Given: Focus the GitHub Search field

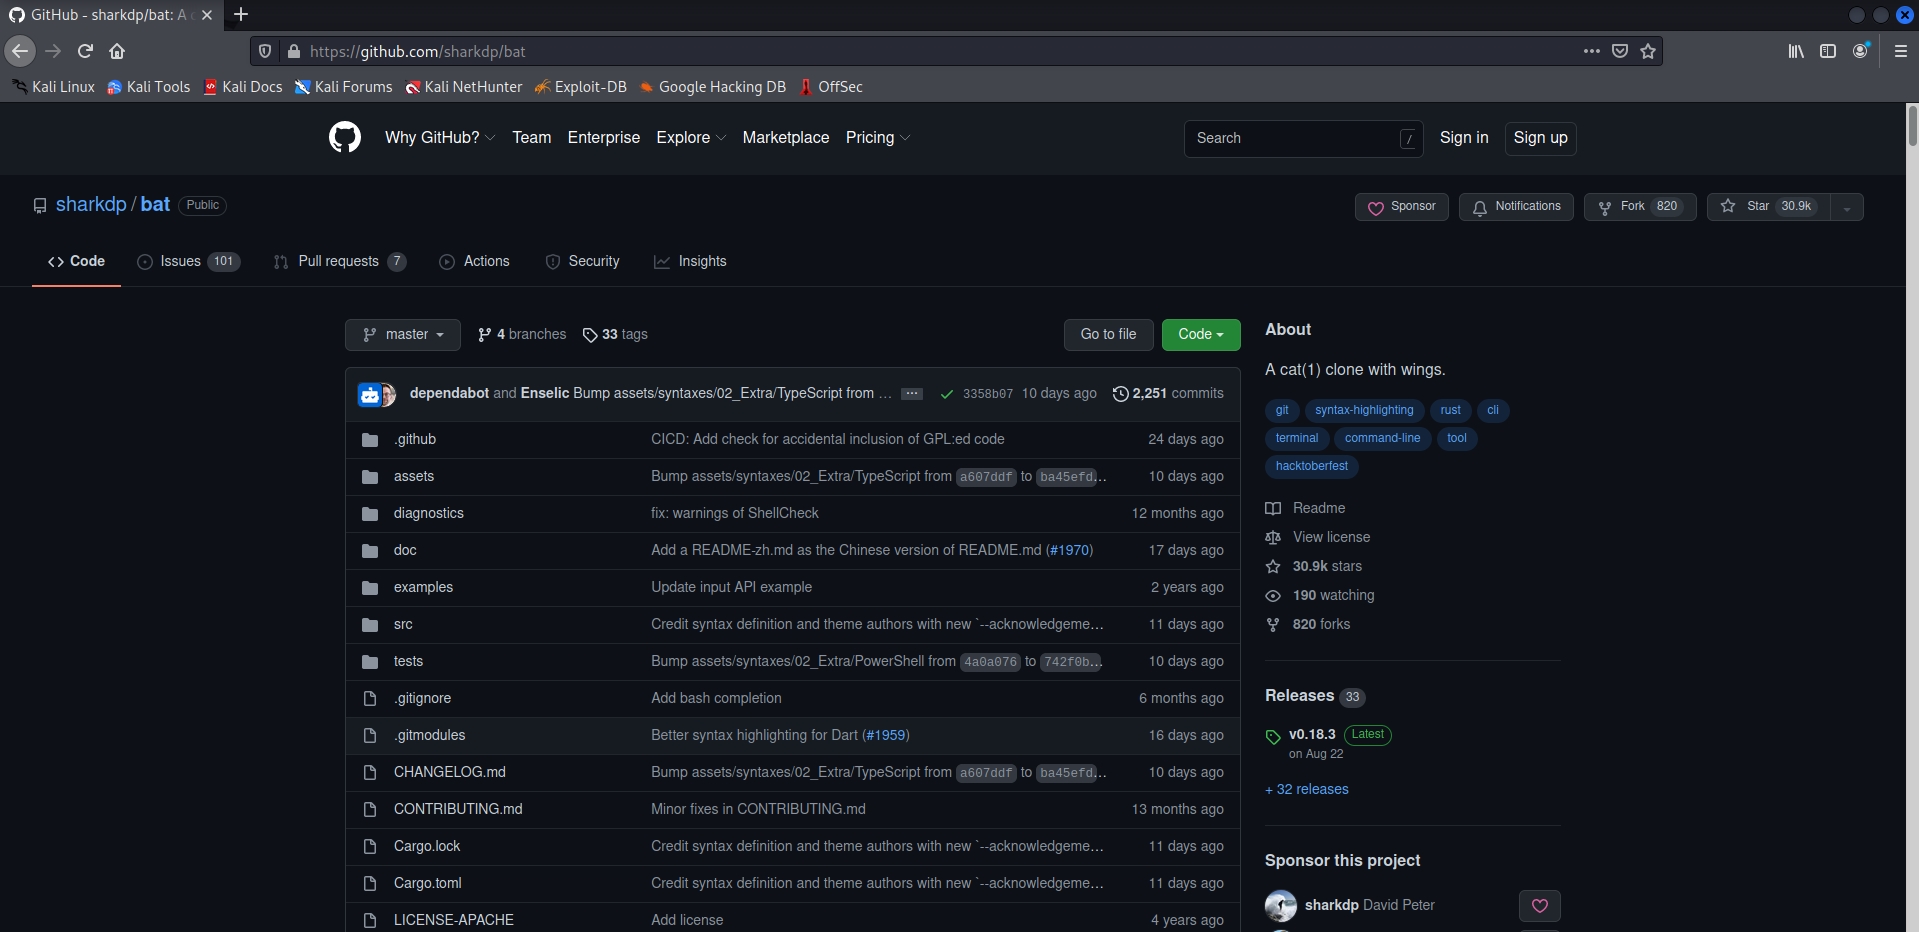Looking at the screenshot, I should [1303, 138].
